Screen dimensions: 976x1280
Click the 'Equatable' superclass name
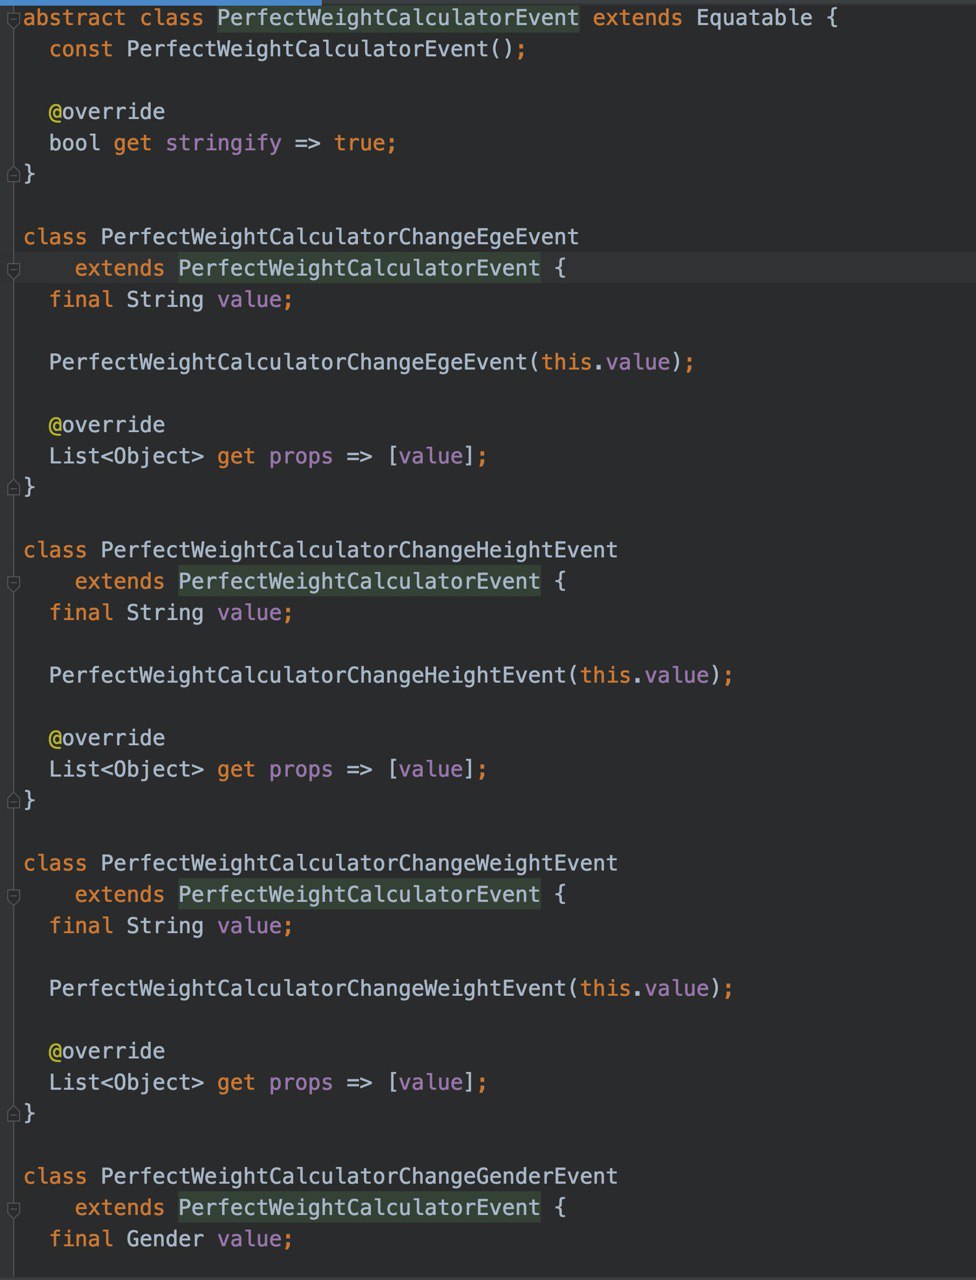point(754,18)
